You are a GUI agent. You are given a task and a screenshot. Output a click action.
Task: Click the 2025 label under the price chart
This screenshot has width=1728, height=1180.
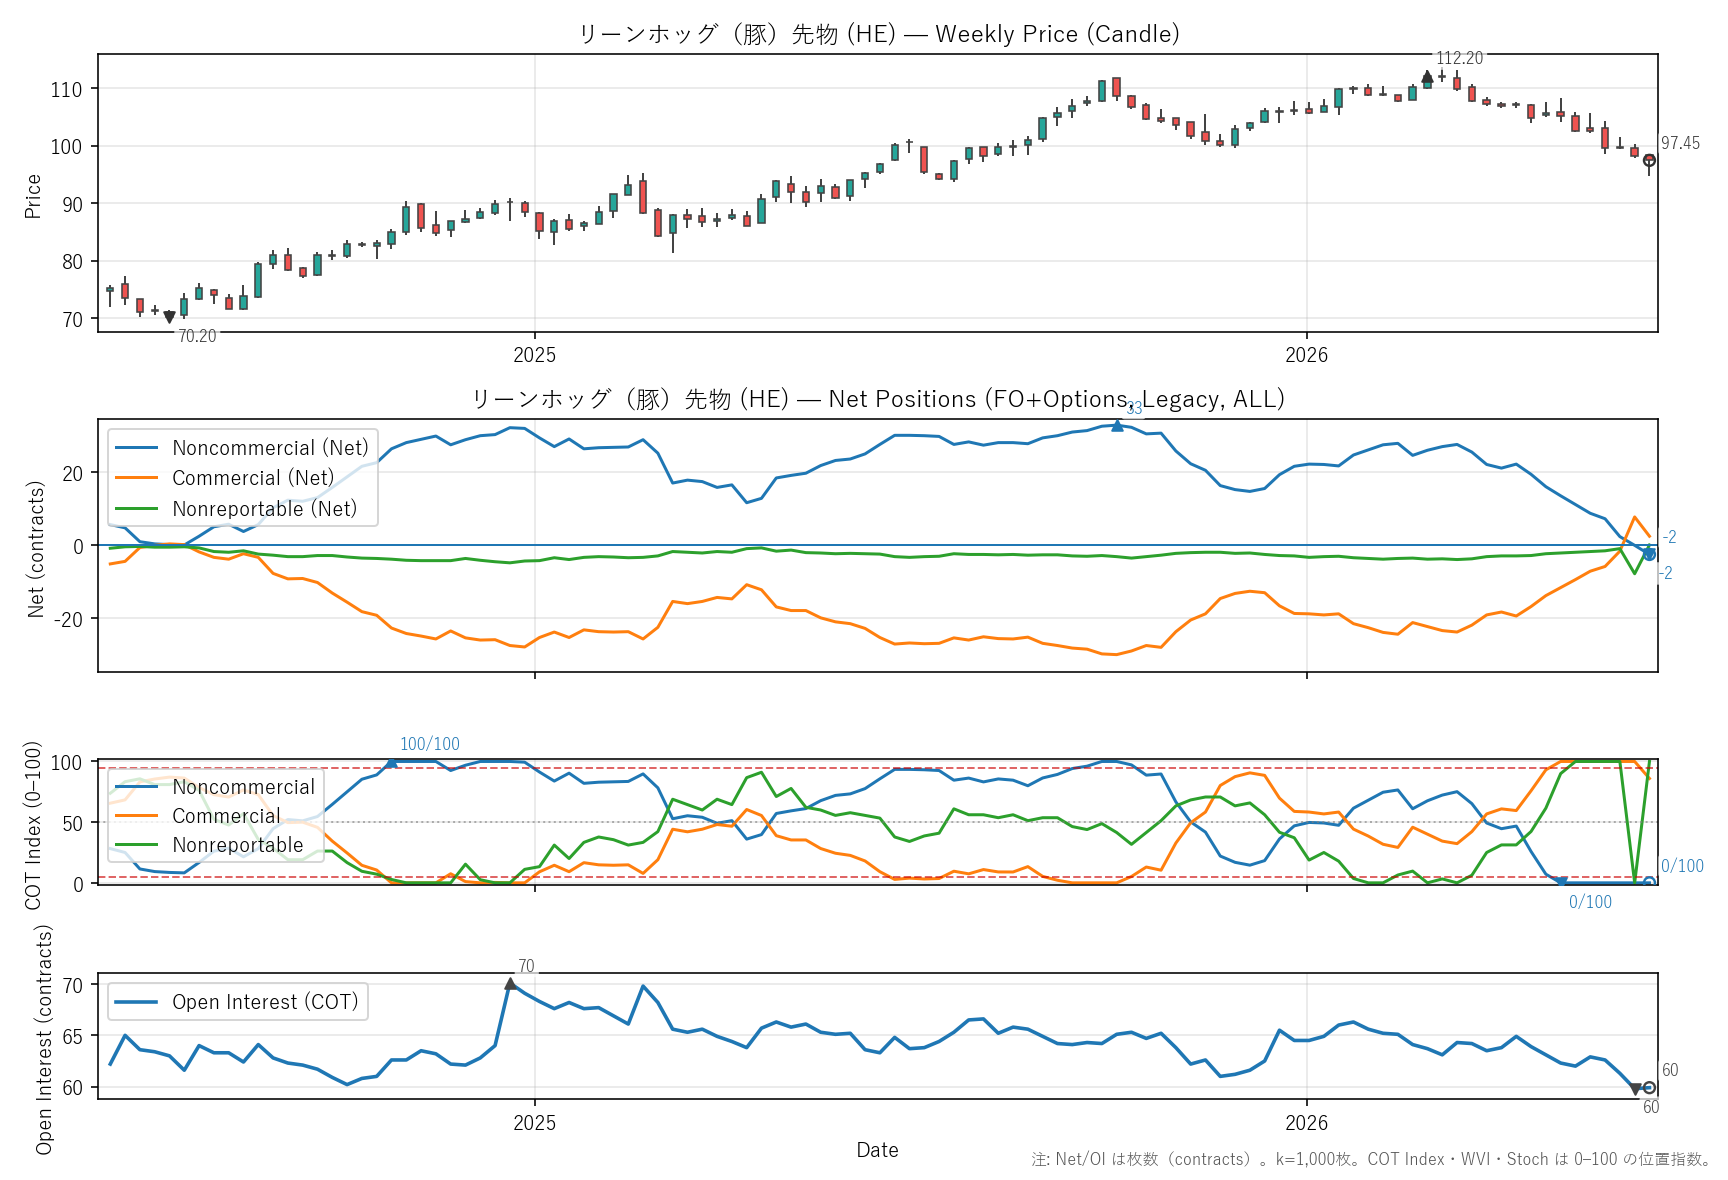click(x=534, y=355)
